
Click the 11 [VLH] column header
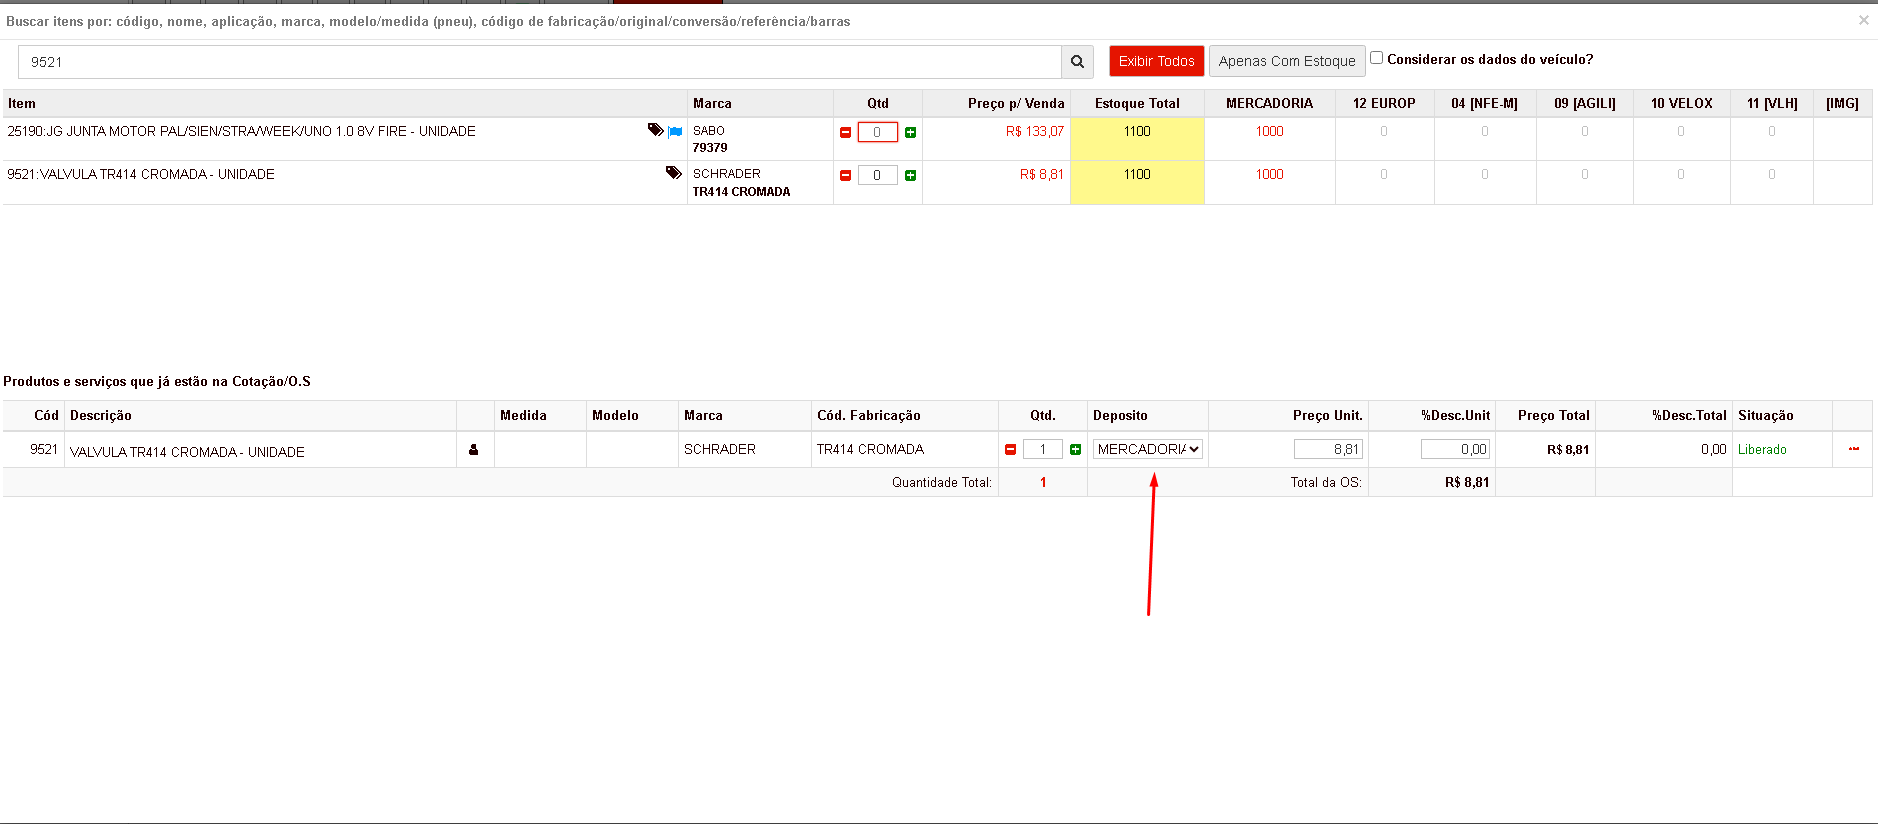pos(1772,103)
